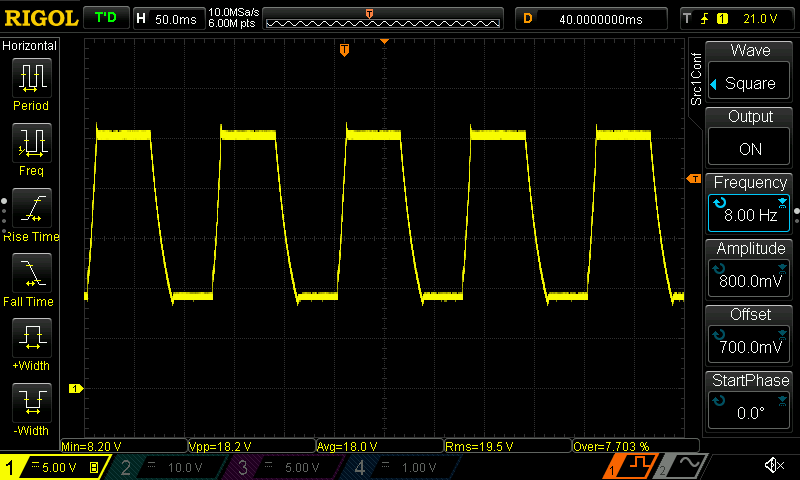Select the Rise Time measurement icon

pyautogui.click(x=32, y=208)
